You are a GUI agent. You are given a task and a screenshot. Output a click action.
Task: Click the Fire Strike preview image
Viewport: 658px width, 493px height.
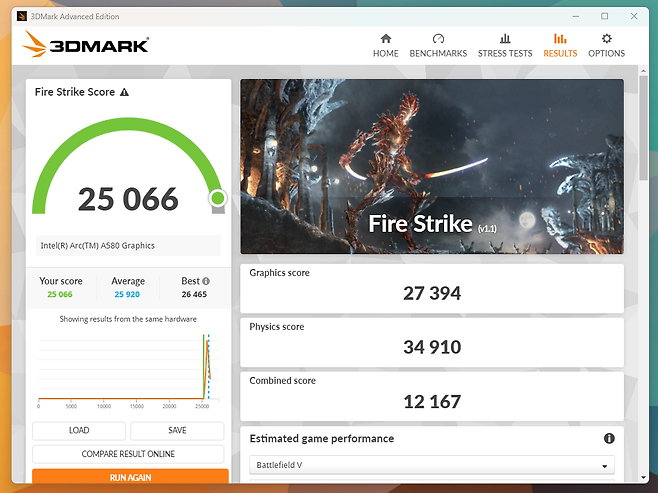431,167
